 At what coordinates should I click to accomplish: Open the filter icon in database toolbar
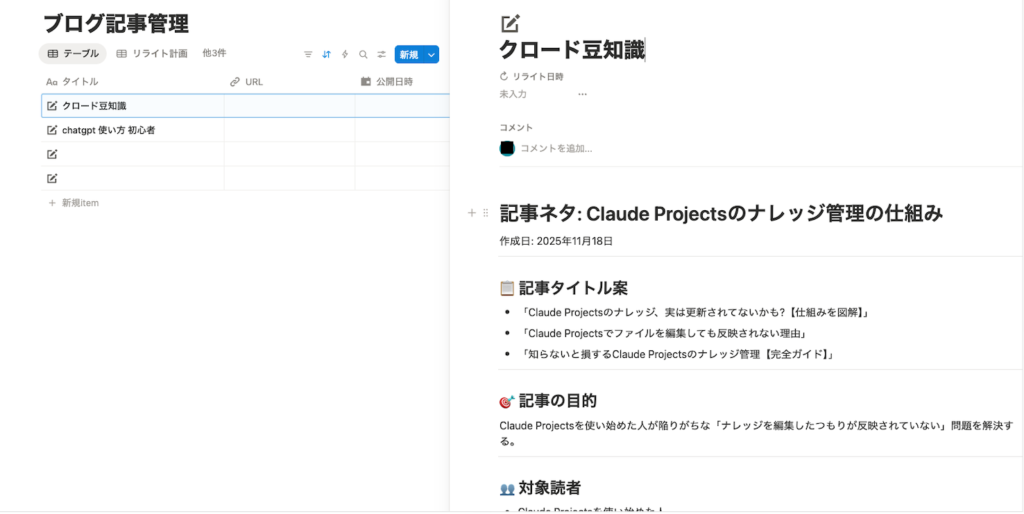pyautogui.click(x=308, y=55)
